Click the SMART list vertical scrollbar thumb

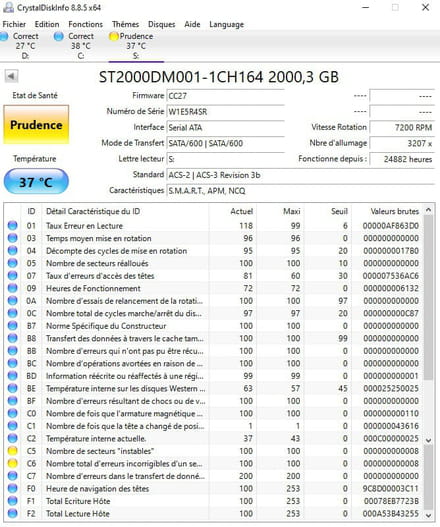pos(428,297)
